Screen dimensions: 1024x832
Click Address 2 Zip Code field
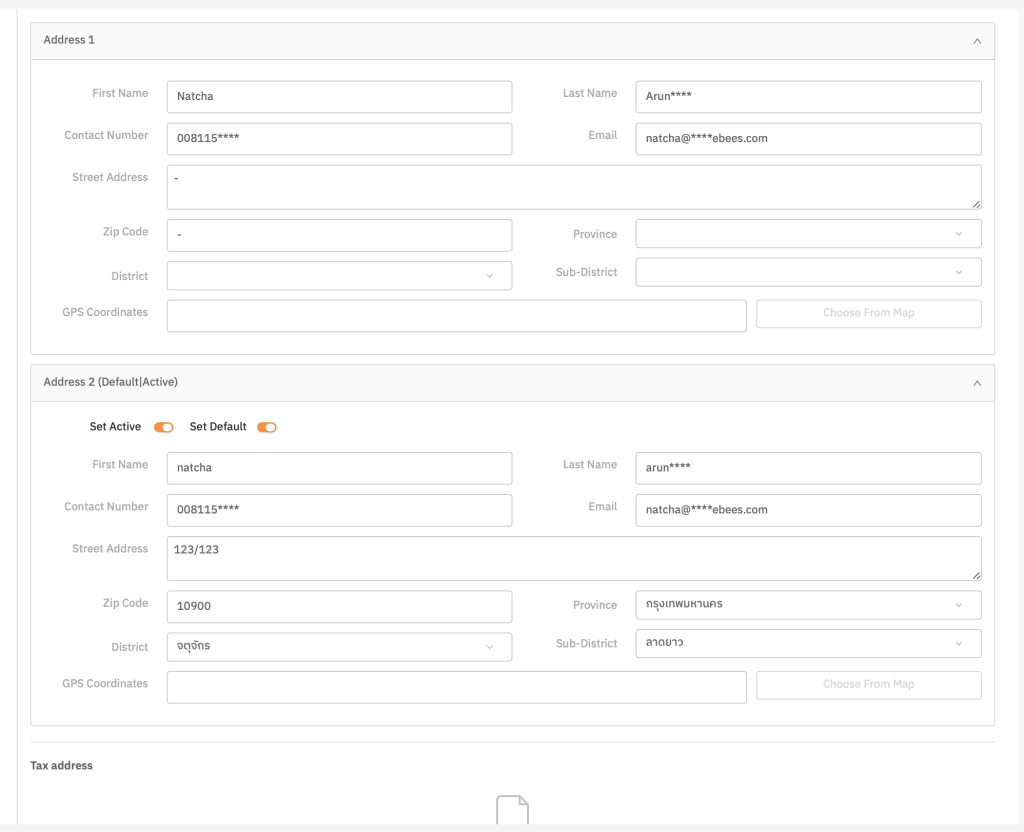point(339,606)
